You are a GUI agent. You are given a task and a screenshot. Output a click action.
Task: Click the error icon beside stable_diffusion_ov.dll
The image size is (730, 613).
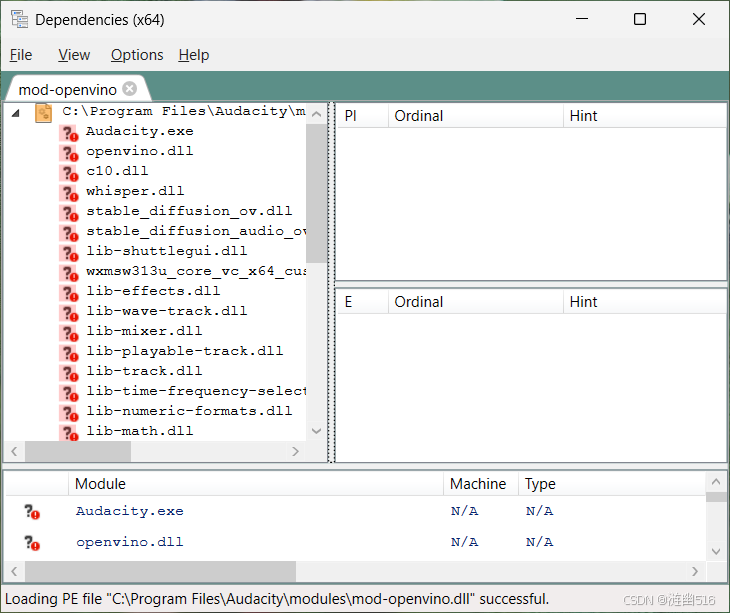point(69,213)
